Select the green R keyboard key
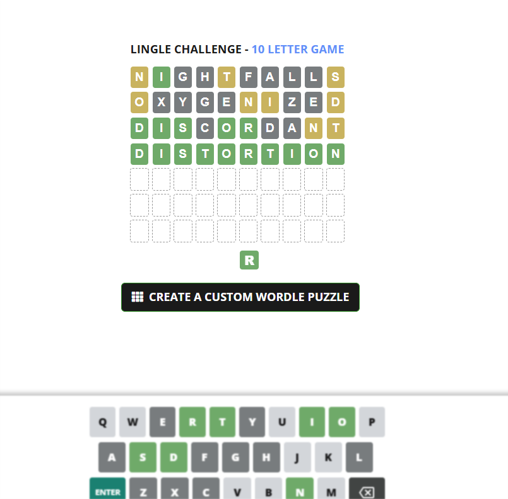This screenshot has height=499, width=508. click(x=192, y=422)
